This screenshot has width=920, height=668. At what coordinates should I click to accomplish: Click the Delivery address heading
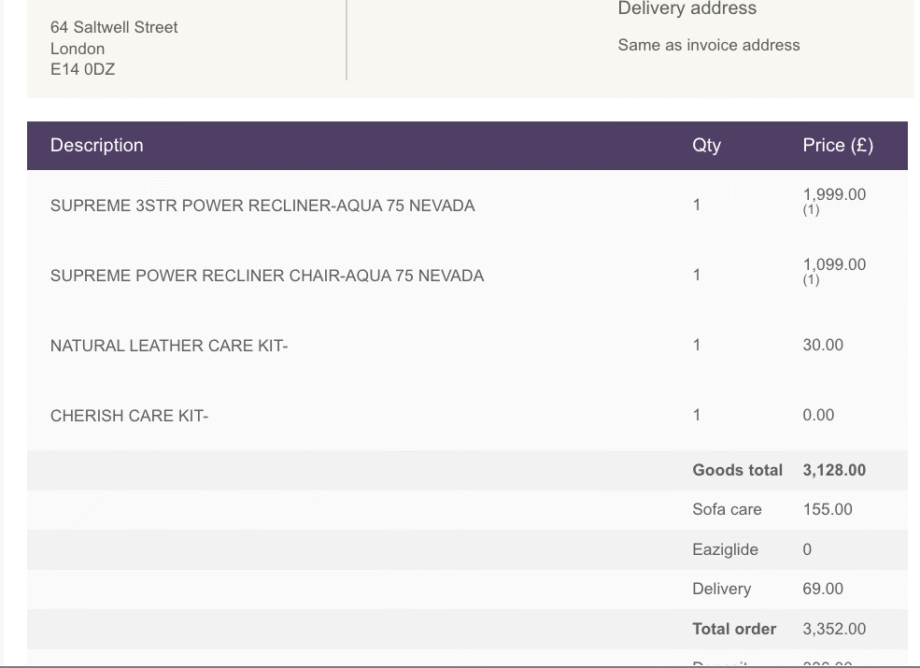687,9
